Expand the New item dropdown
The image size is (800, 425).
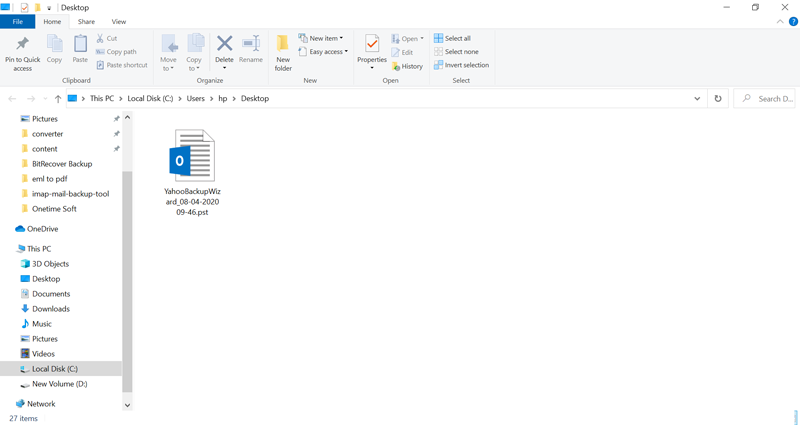point(321,38)
